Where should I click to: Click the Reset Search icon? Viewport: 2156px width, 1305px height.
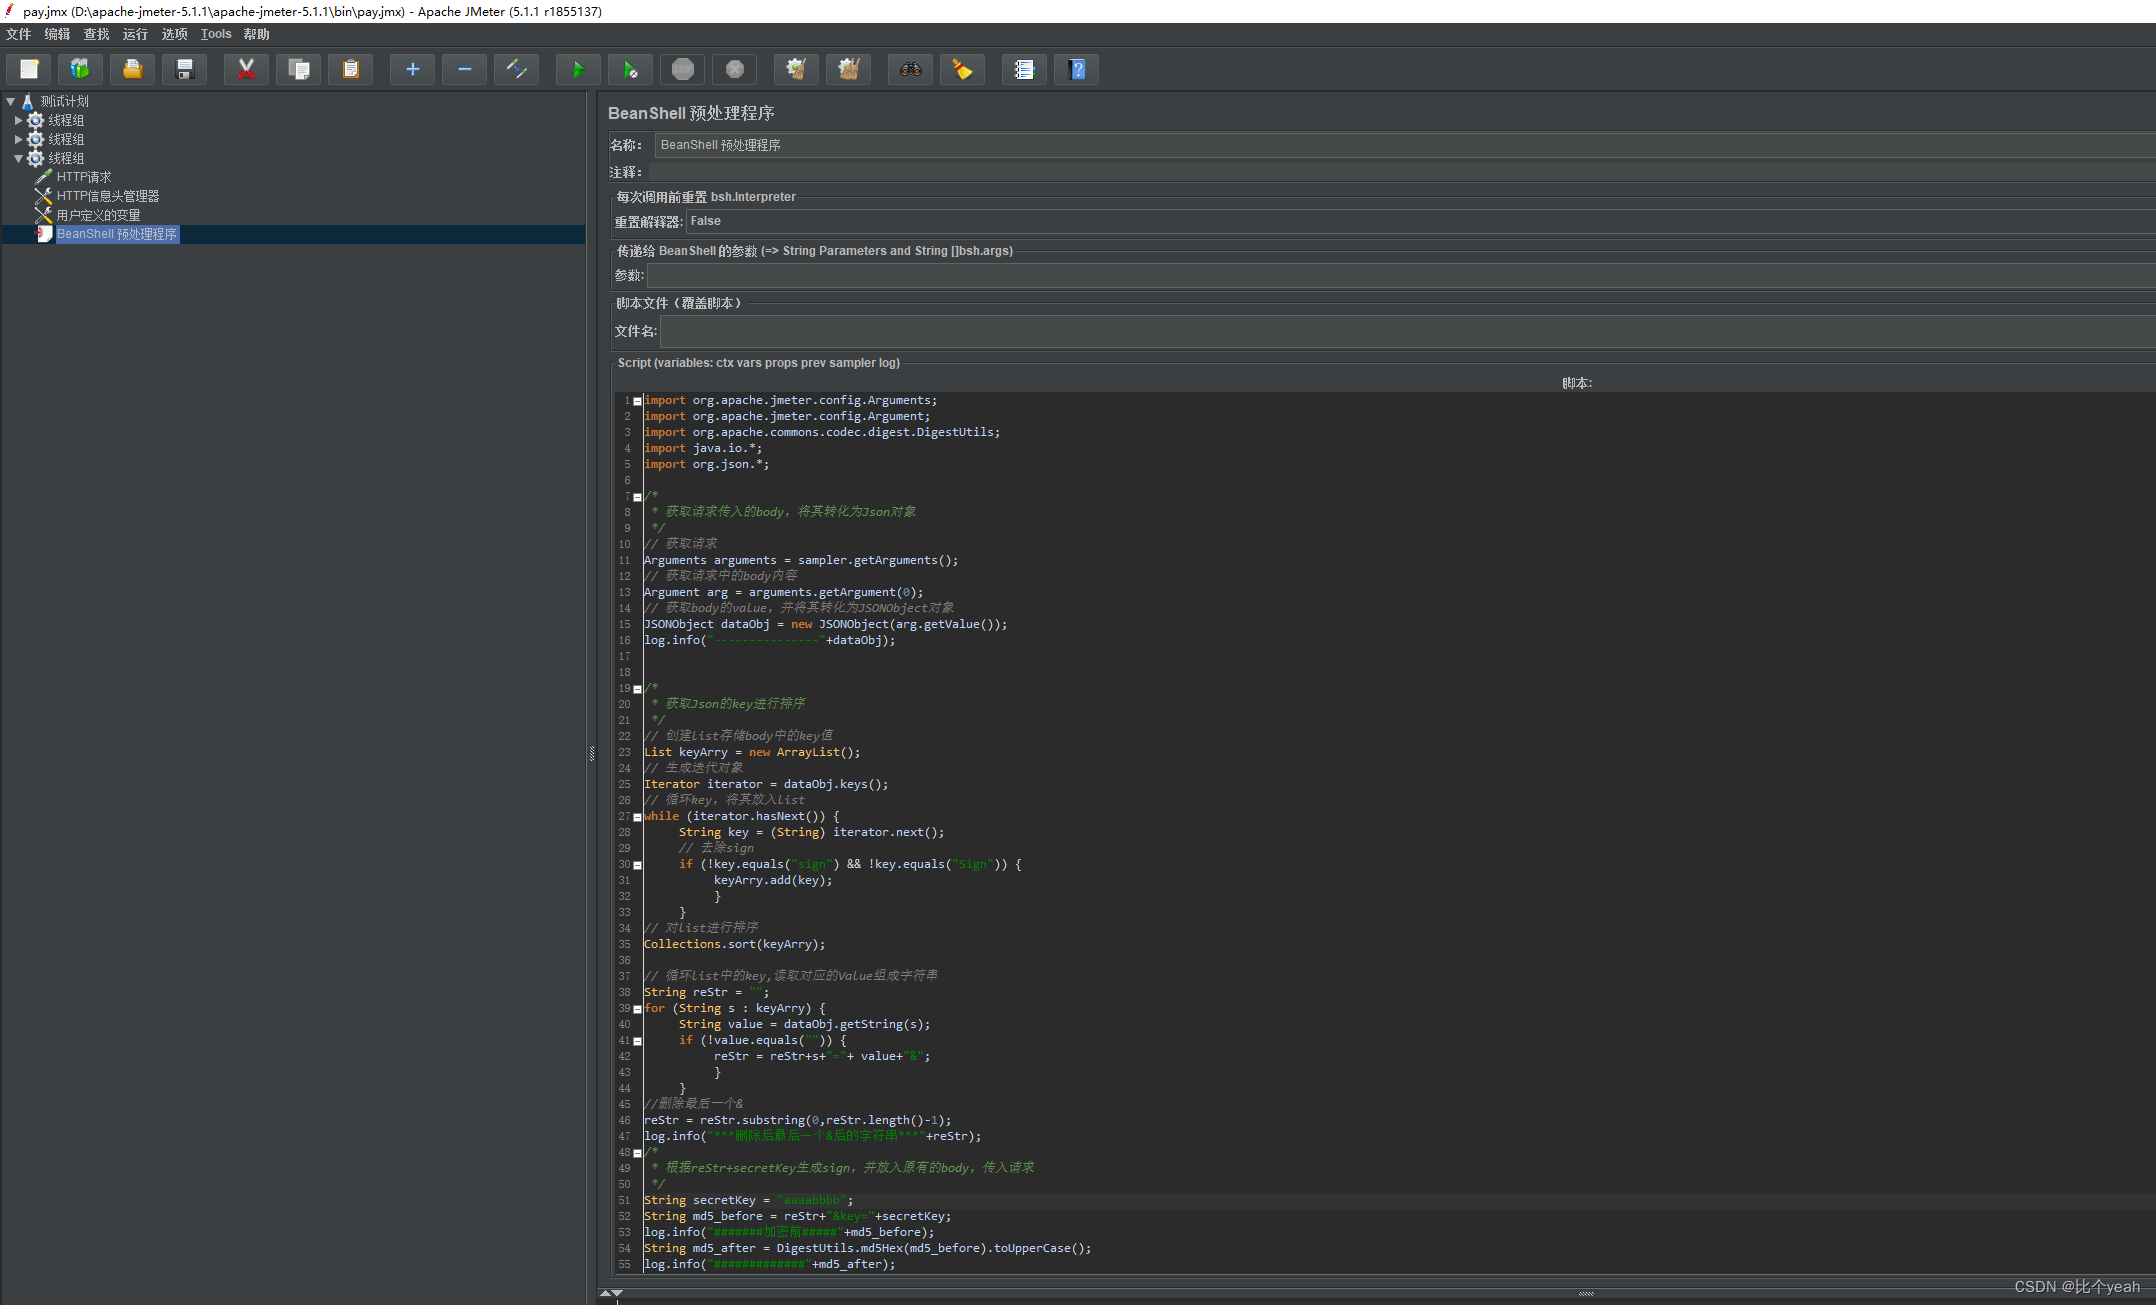point(962,69)
